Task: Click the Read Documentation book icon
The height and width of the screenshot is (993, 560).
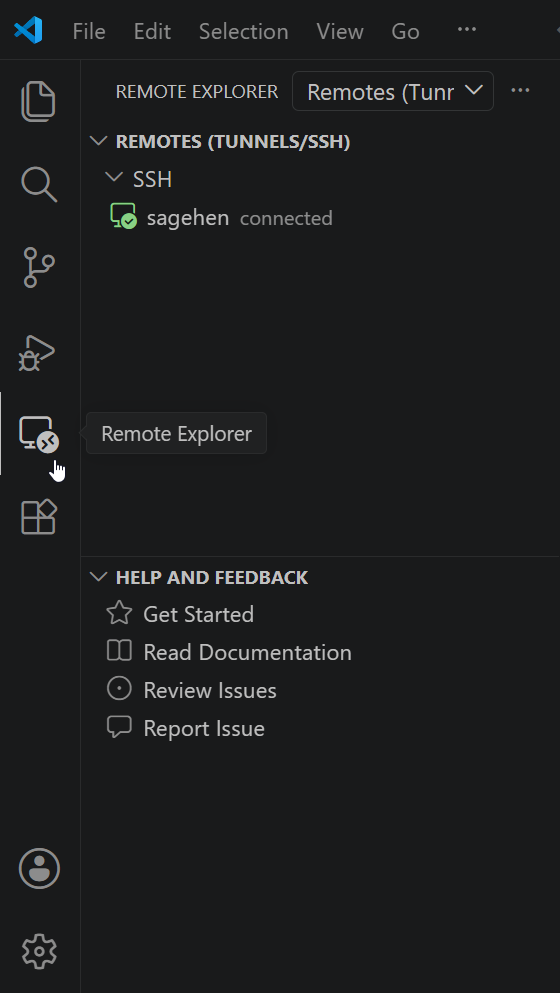Action: 119,651
